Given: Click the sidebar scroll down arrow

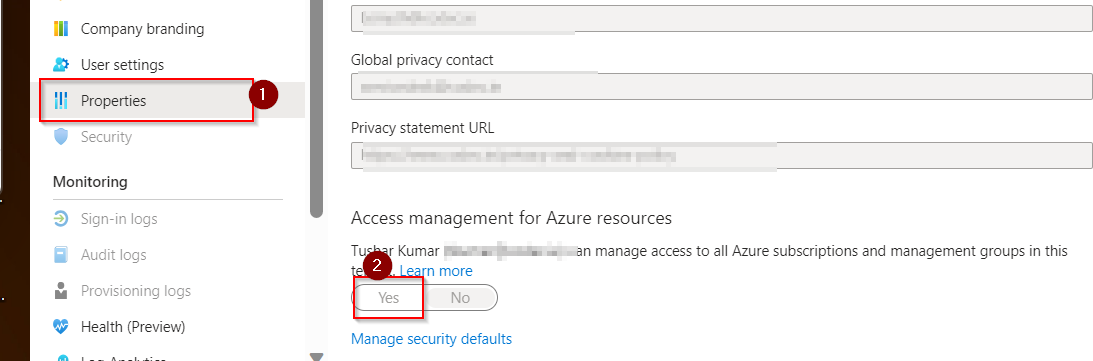Looking at the screenshot, I should pos(317,357).
